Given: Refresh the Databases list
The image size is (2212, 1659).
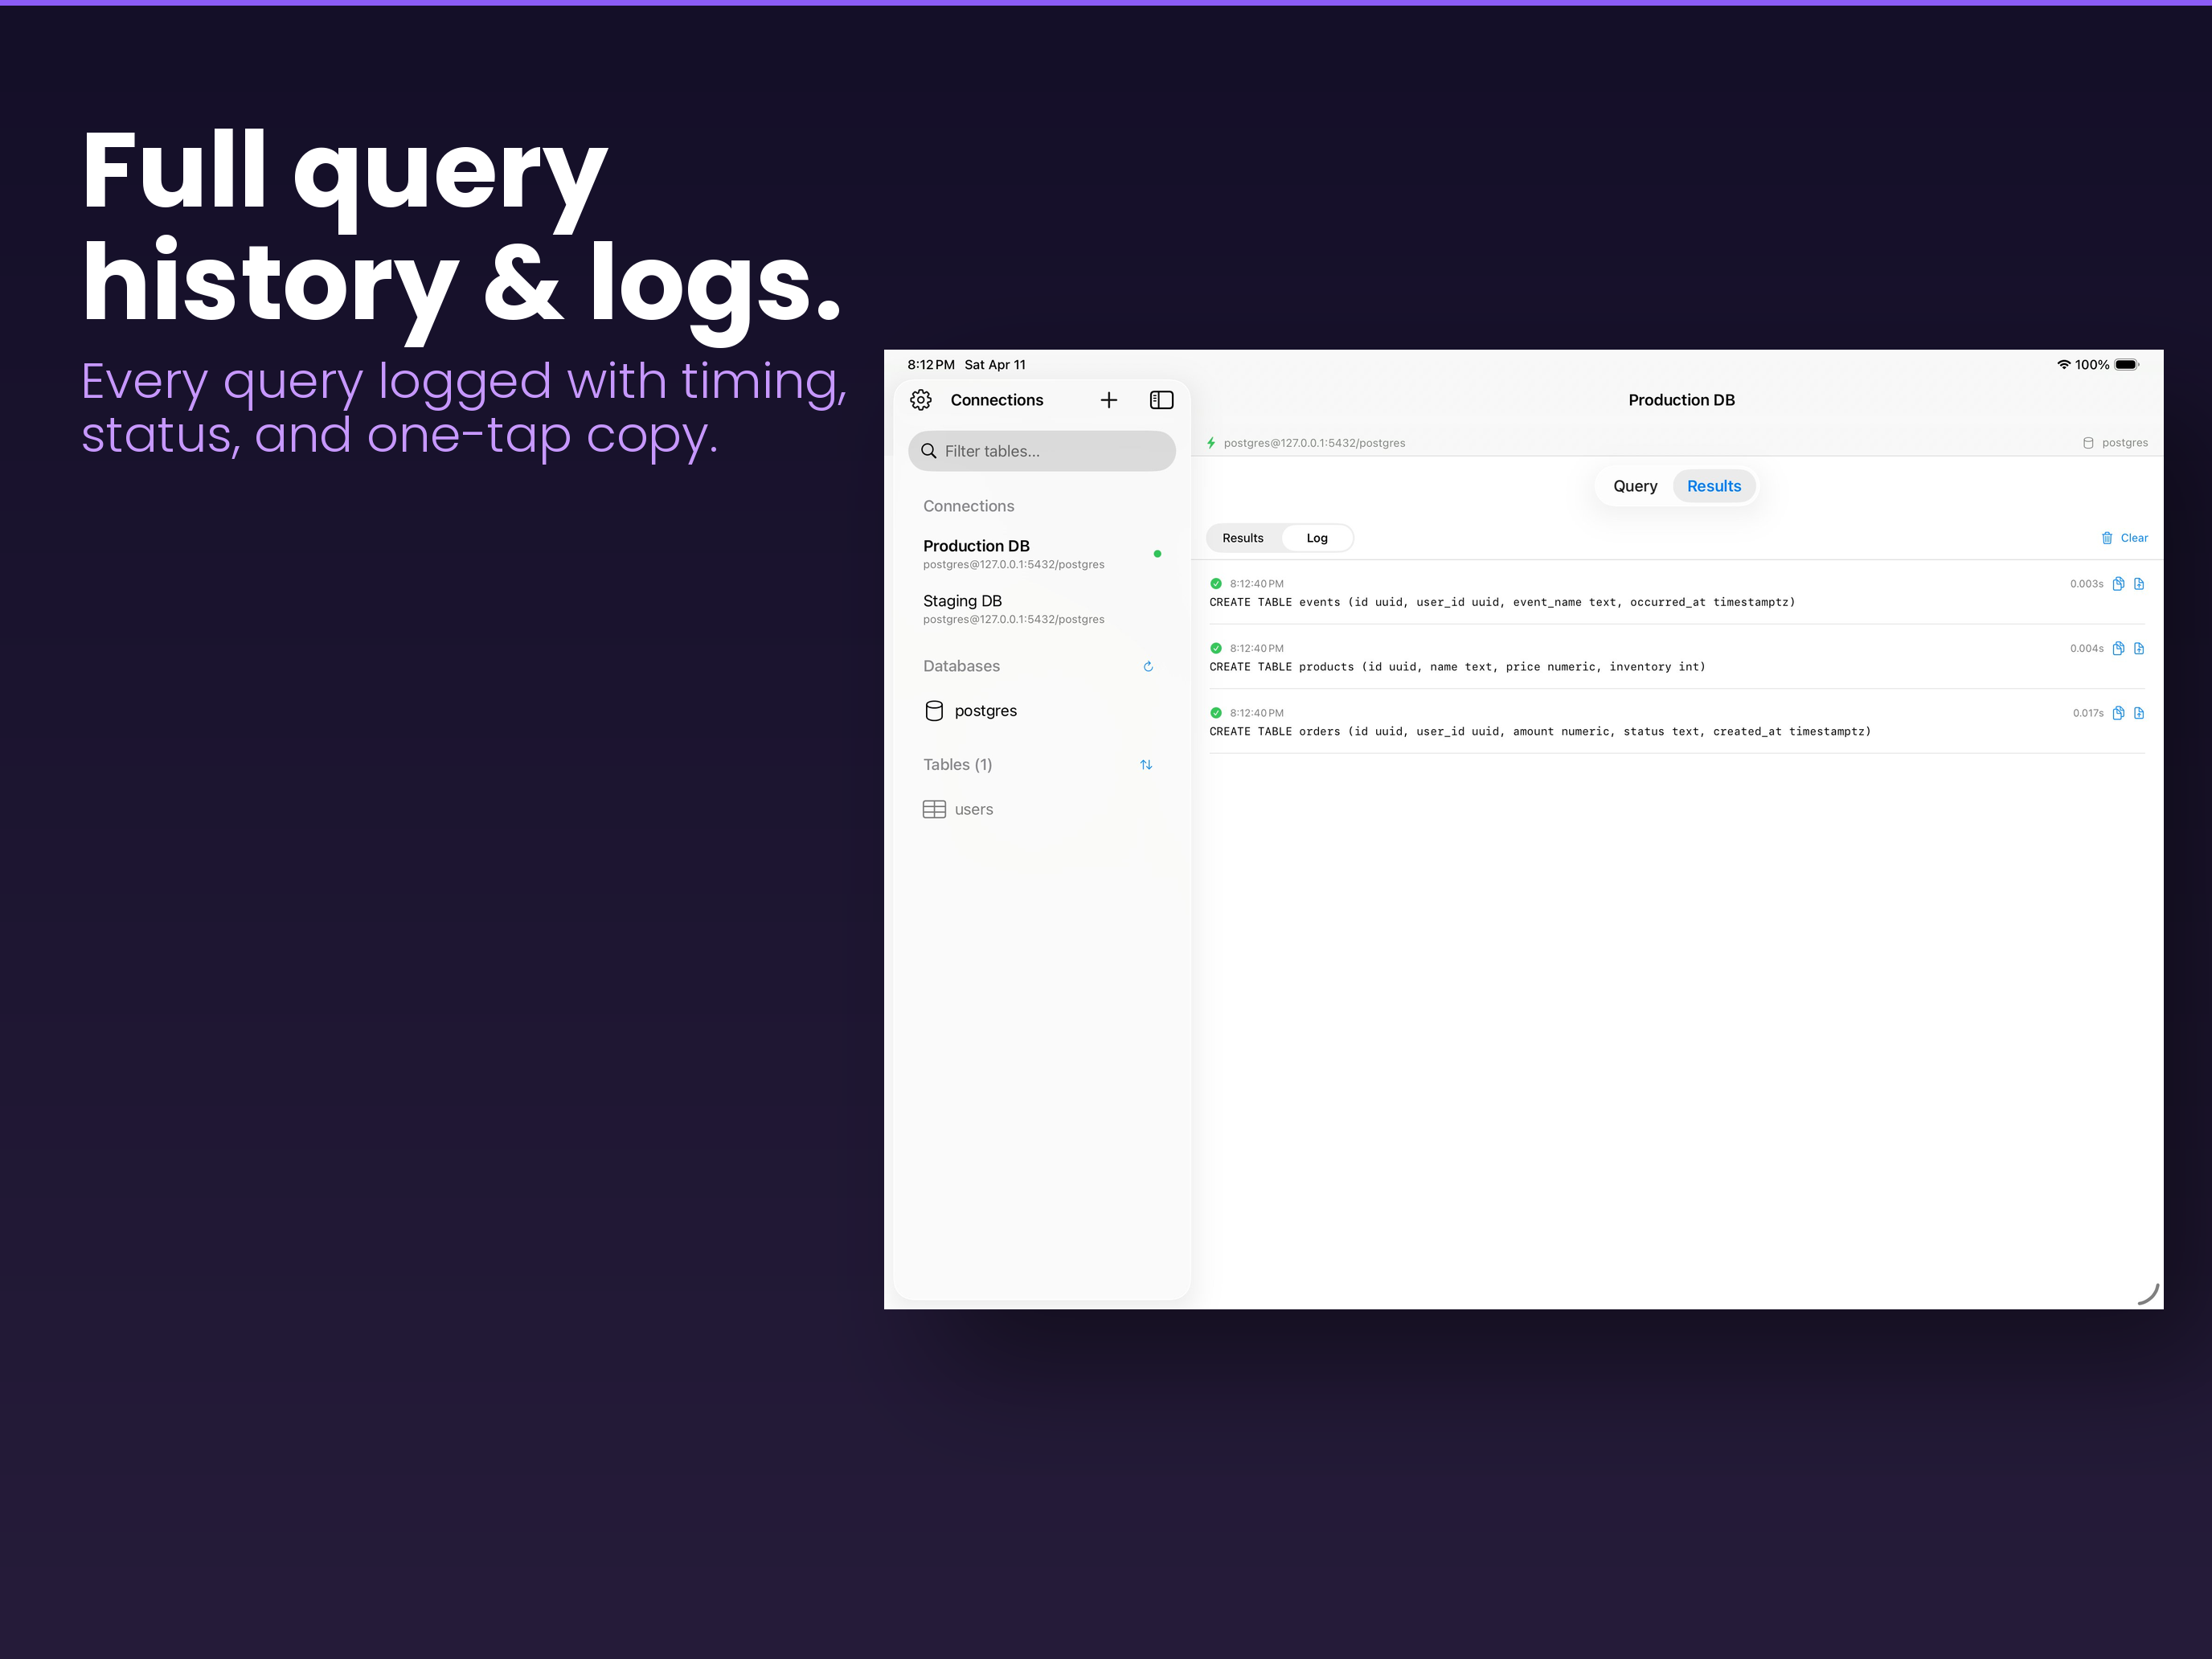Looking at the screenshot, I should pos(1148,666).
